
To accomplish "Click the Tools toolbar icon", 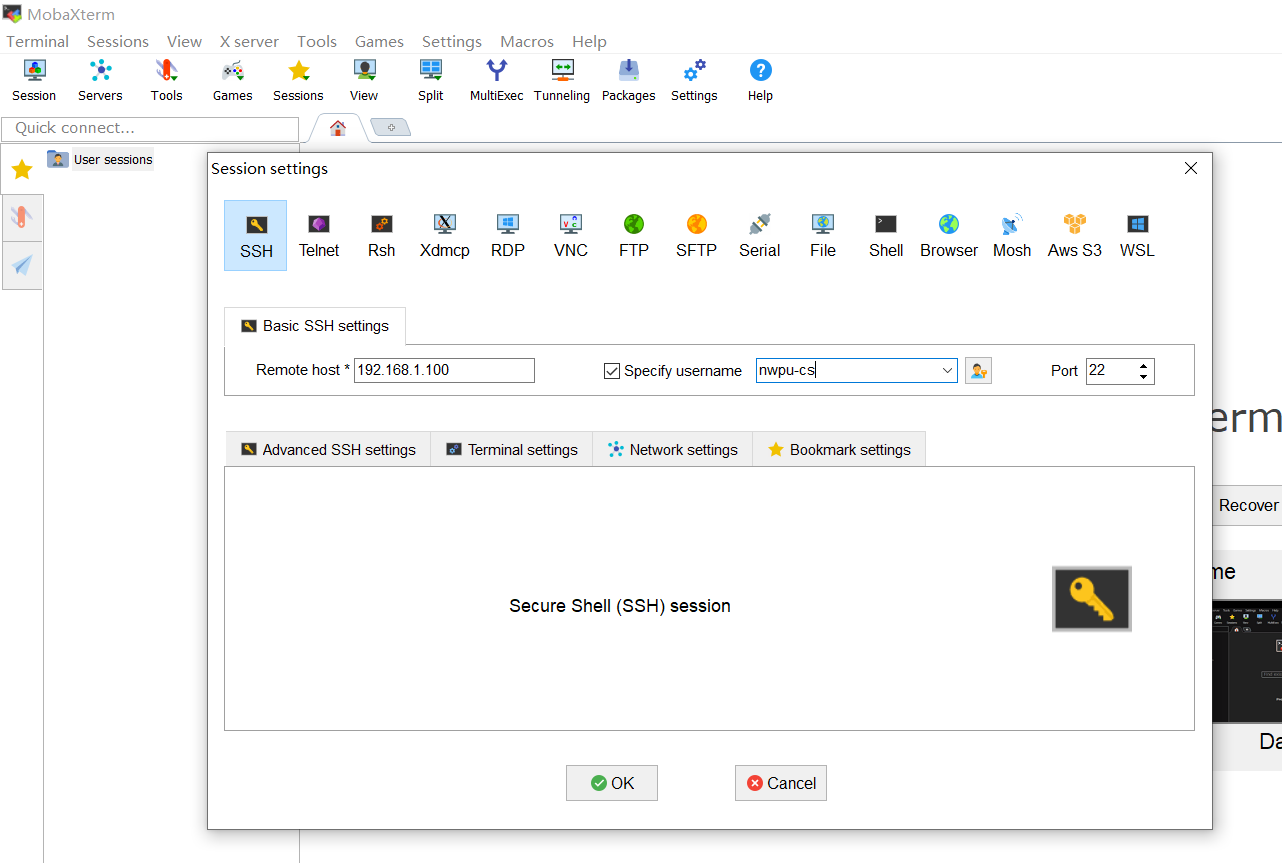I will point(166,81).
